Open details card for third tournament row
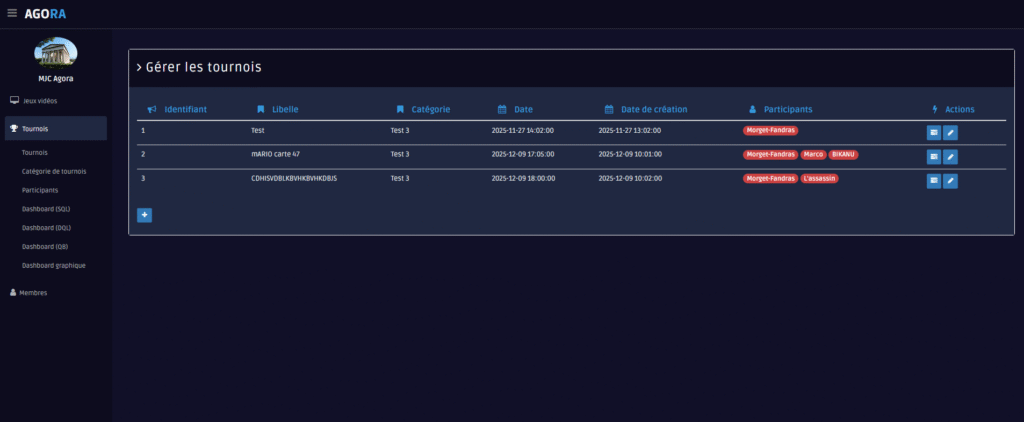Image resolution: width=1024 pixels, height=422 pixels. [933, 181]
